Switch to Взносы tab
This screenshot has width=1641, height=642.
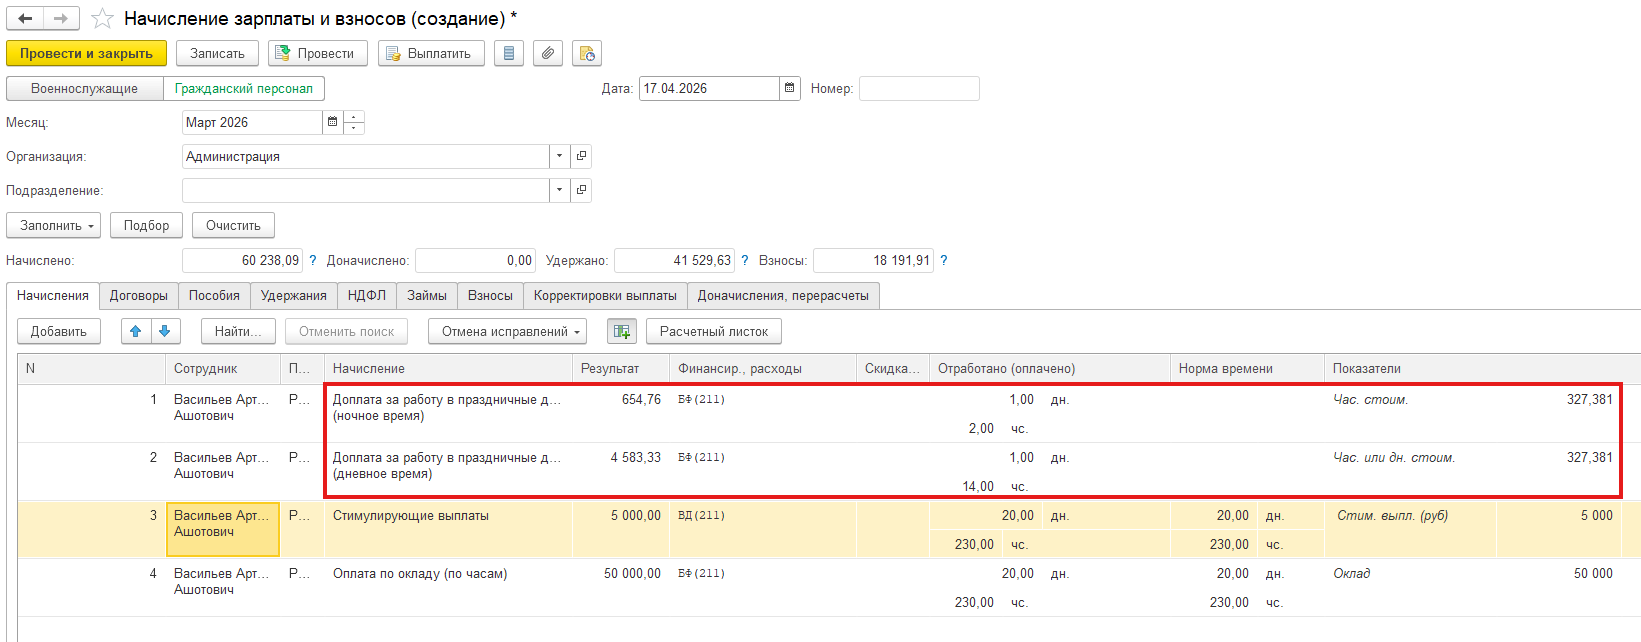490,295
